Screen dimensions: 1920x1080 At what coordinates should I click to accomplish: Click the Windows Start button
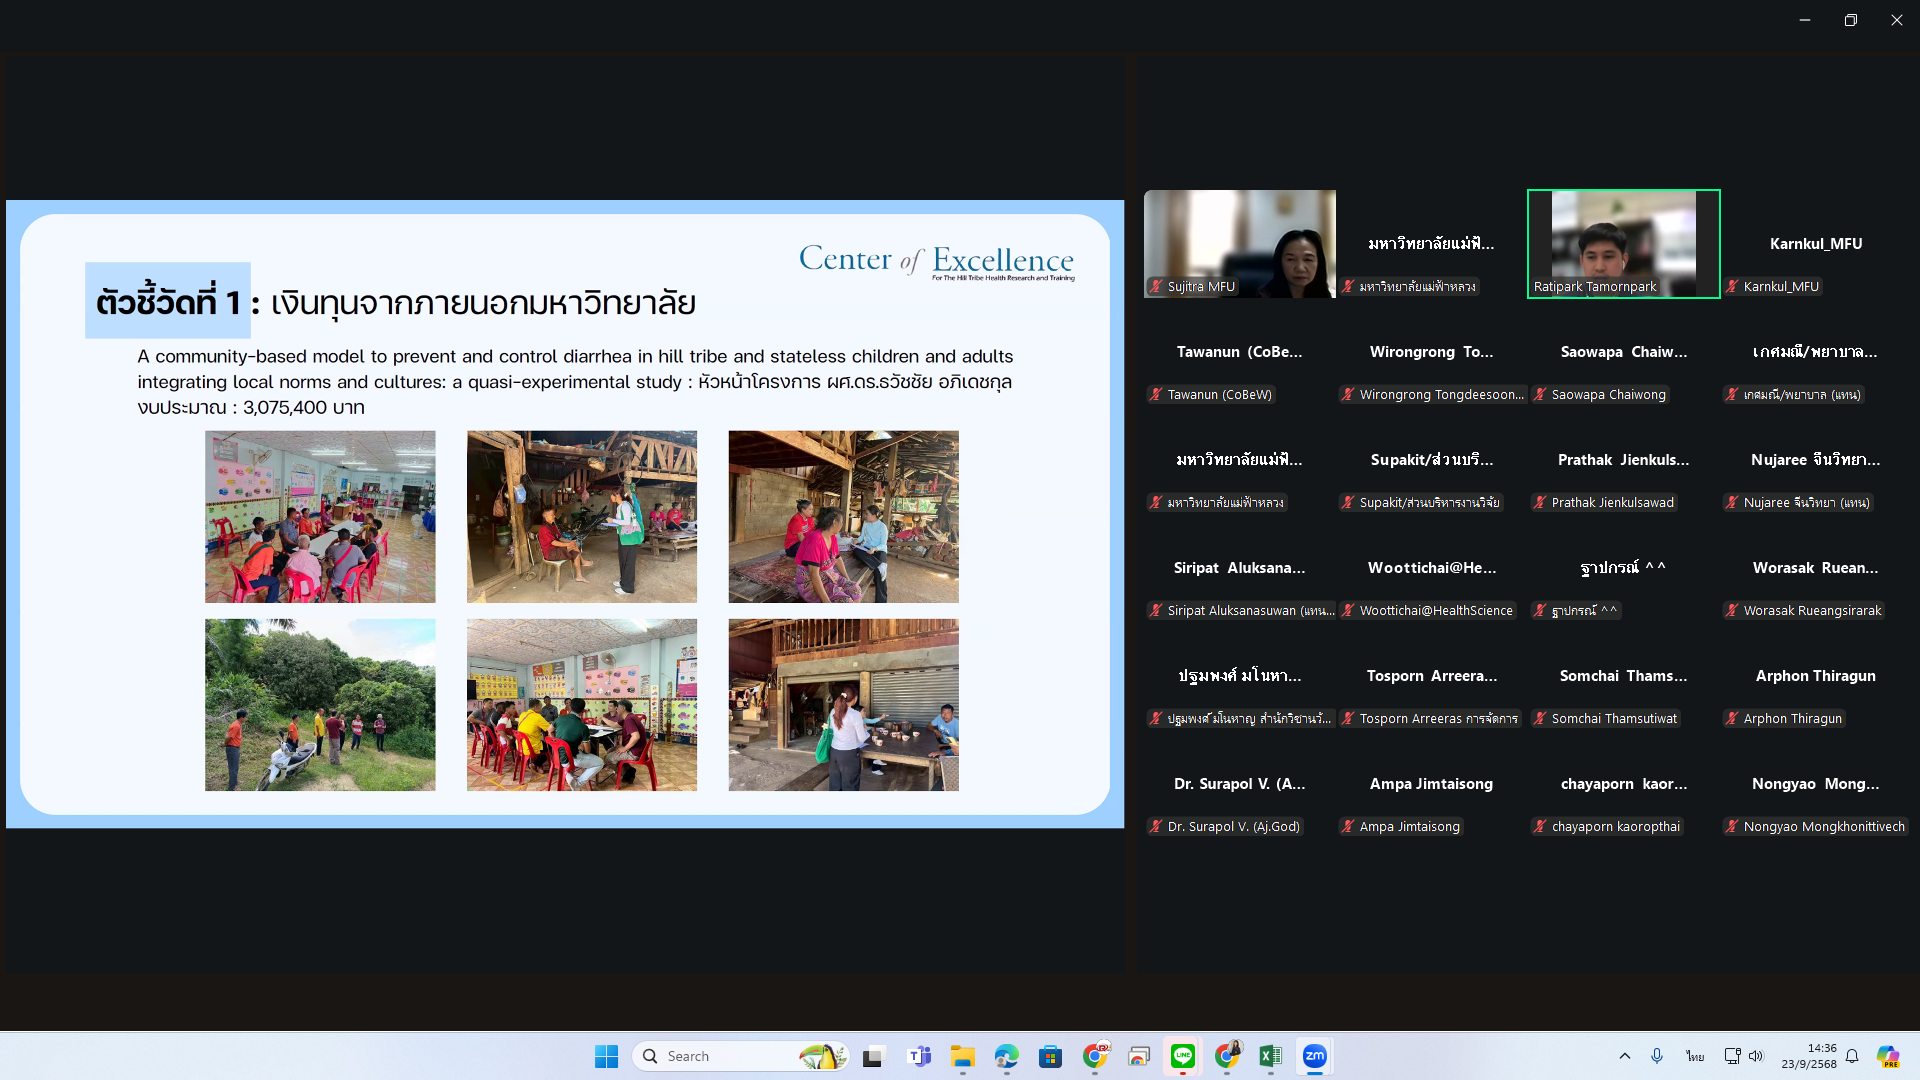(606, 1056)
